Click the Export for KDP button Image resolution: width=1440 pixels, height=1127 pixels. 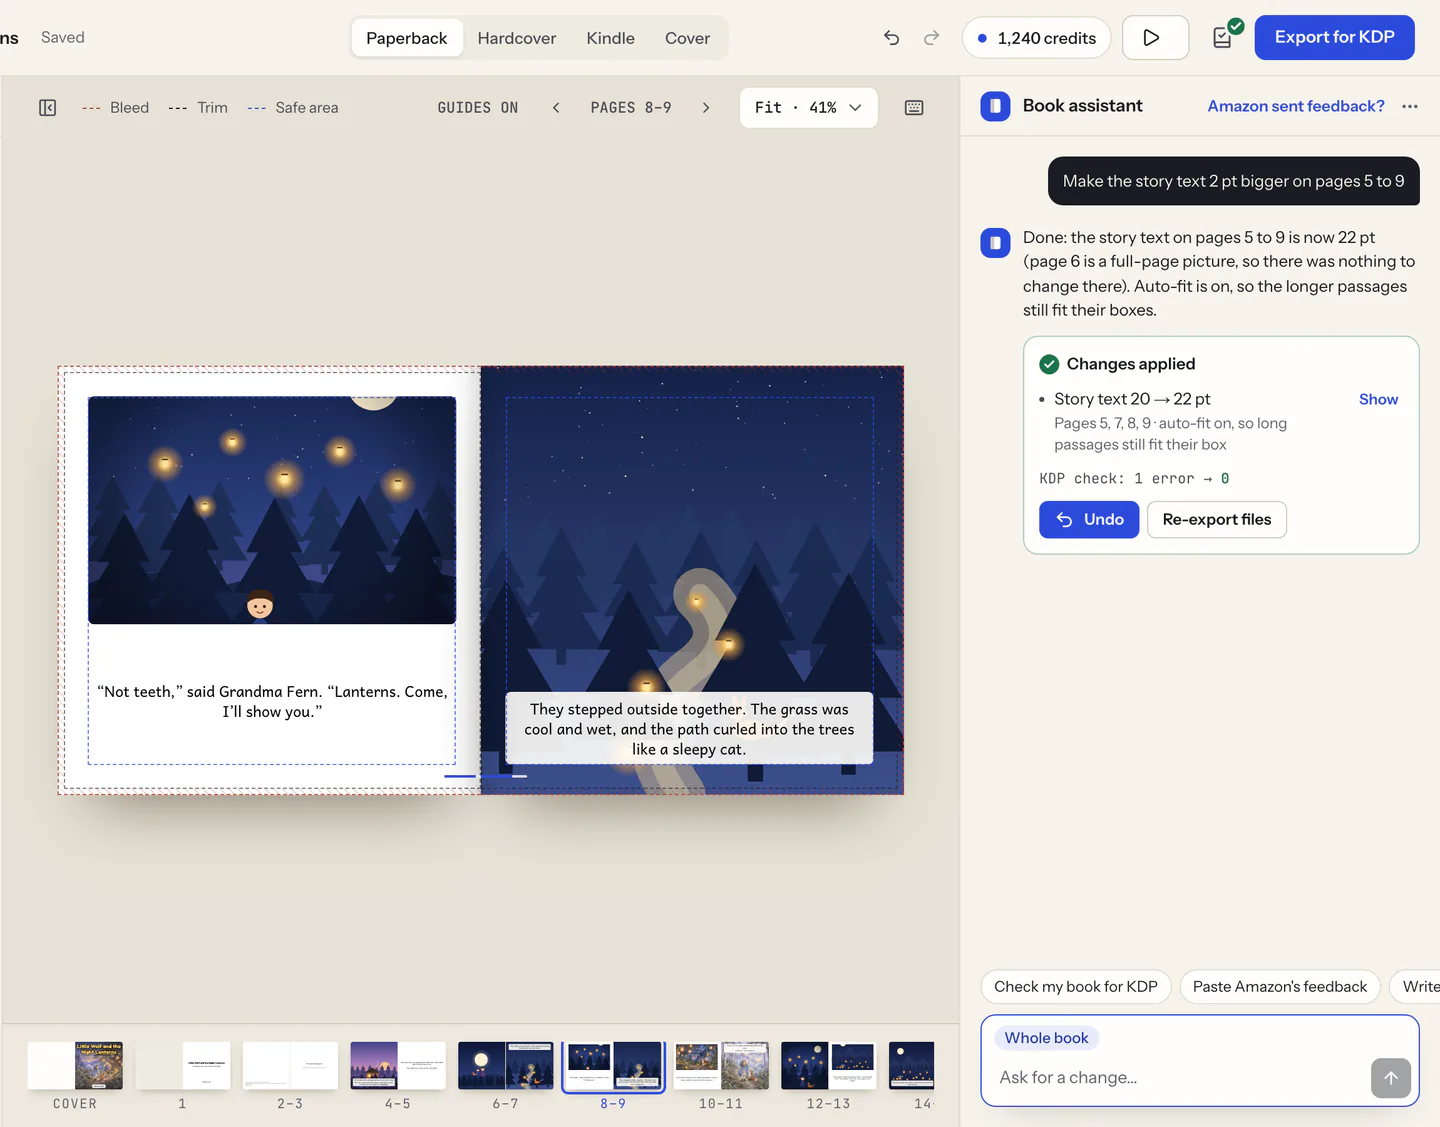(x=1335, y=37)
